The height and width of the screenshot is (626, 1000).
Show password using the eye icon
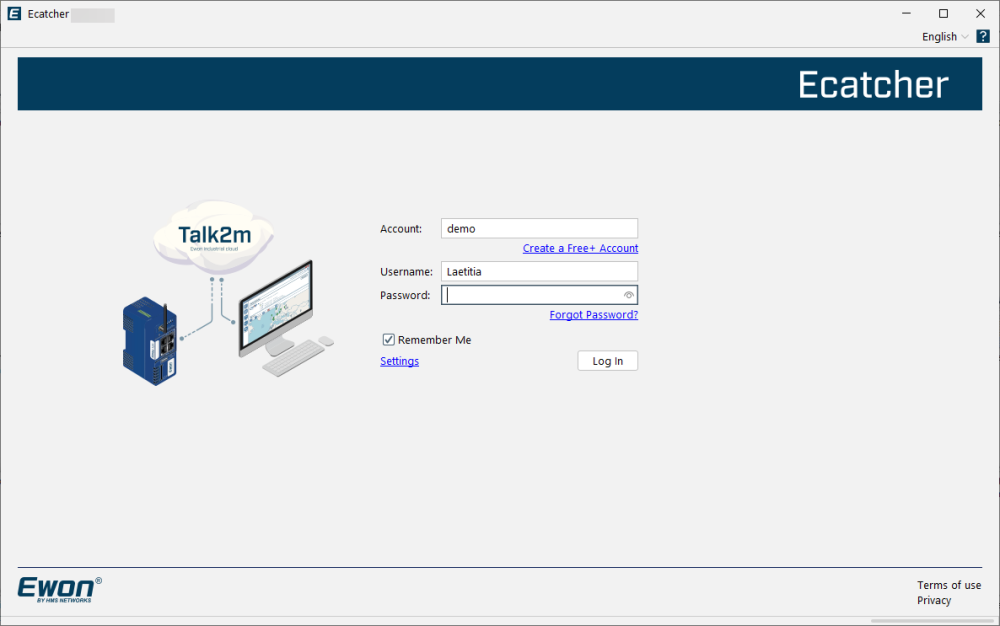pyautogui.click(x=629, y=295)
